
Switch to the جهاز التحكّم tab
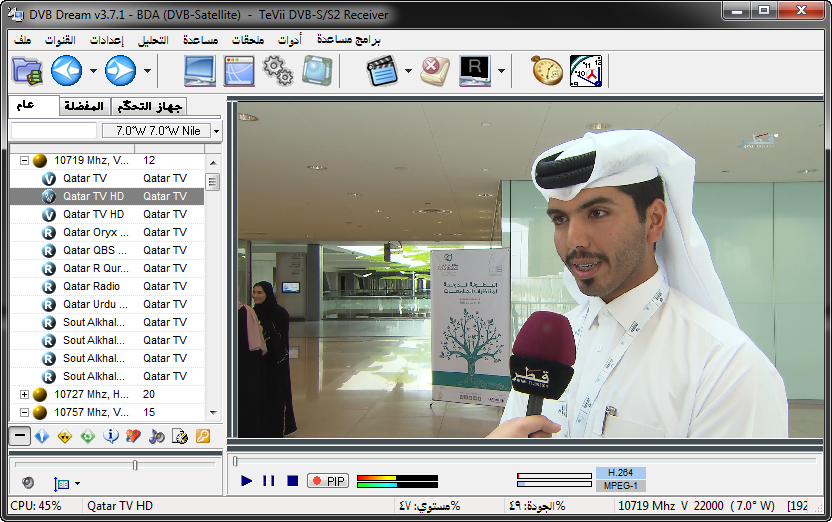[150, 107]
